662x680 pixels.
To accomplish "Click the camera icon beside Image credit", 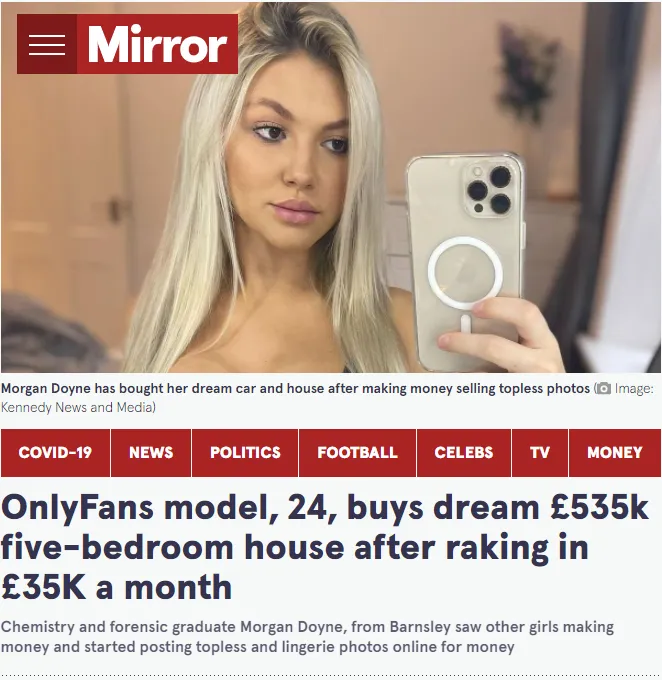I will click(x=603, y=389).
